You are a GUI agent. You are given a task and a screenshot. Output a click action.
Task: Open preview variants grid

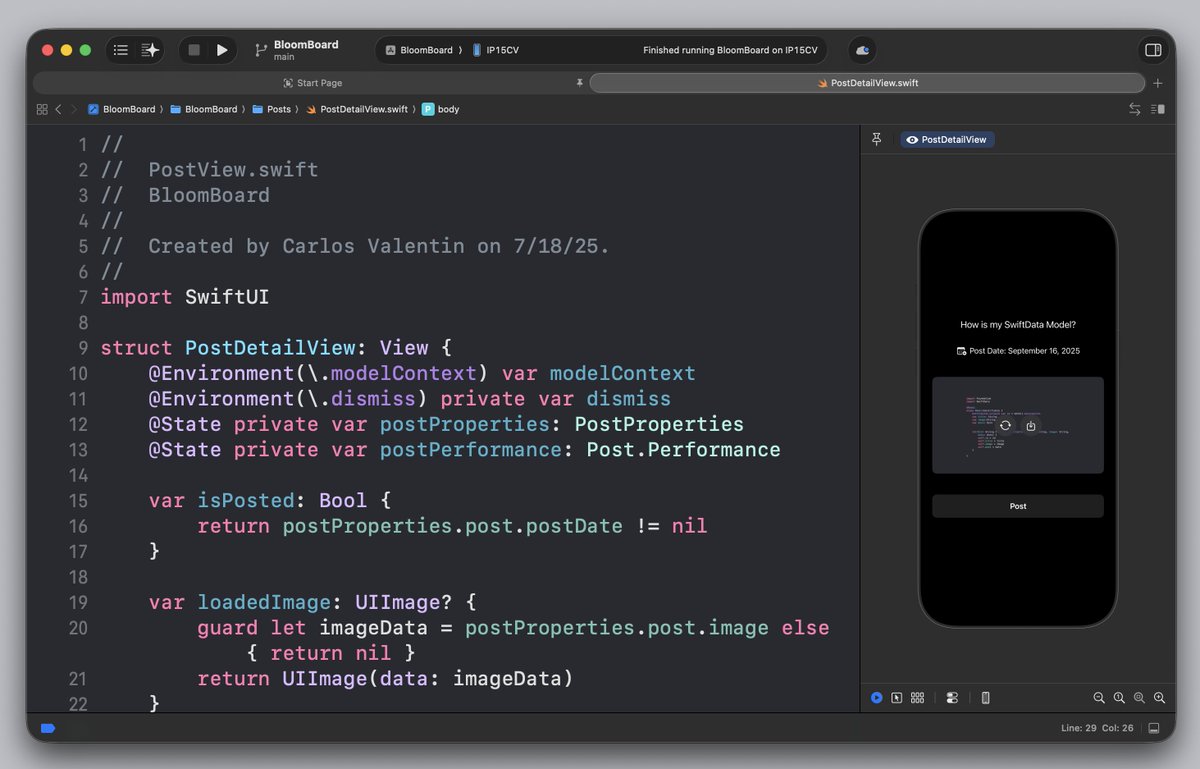pos(917,698)
